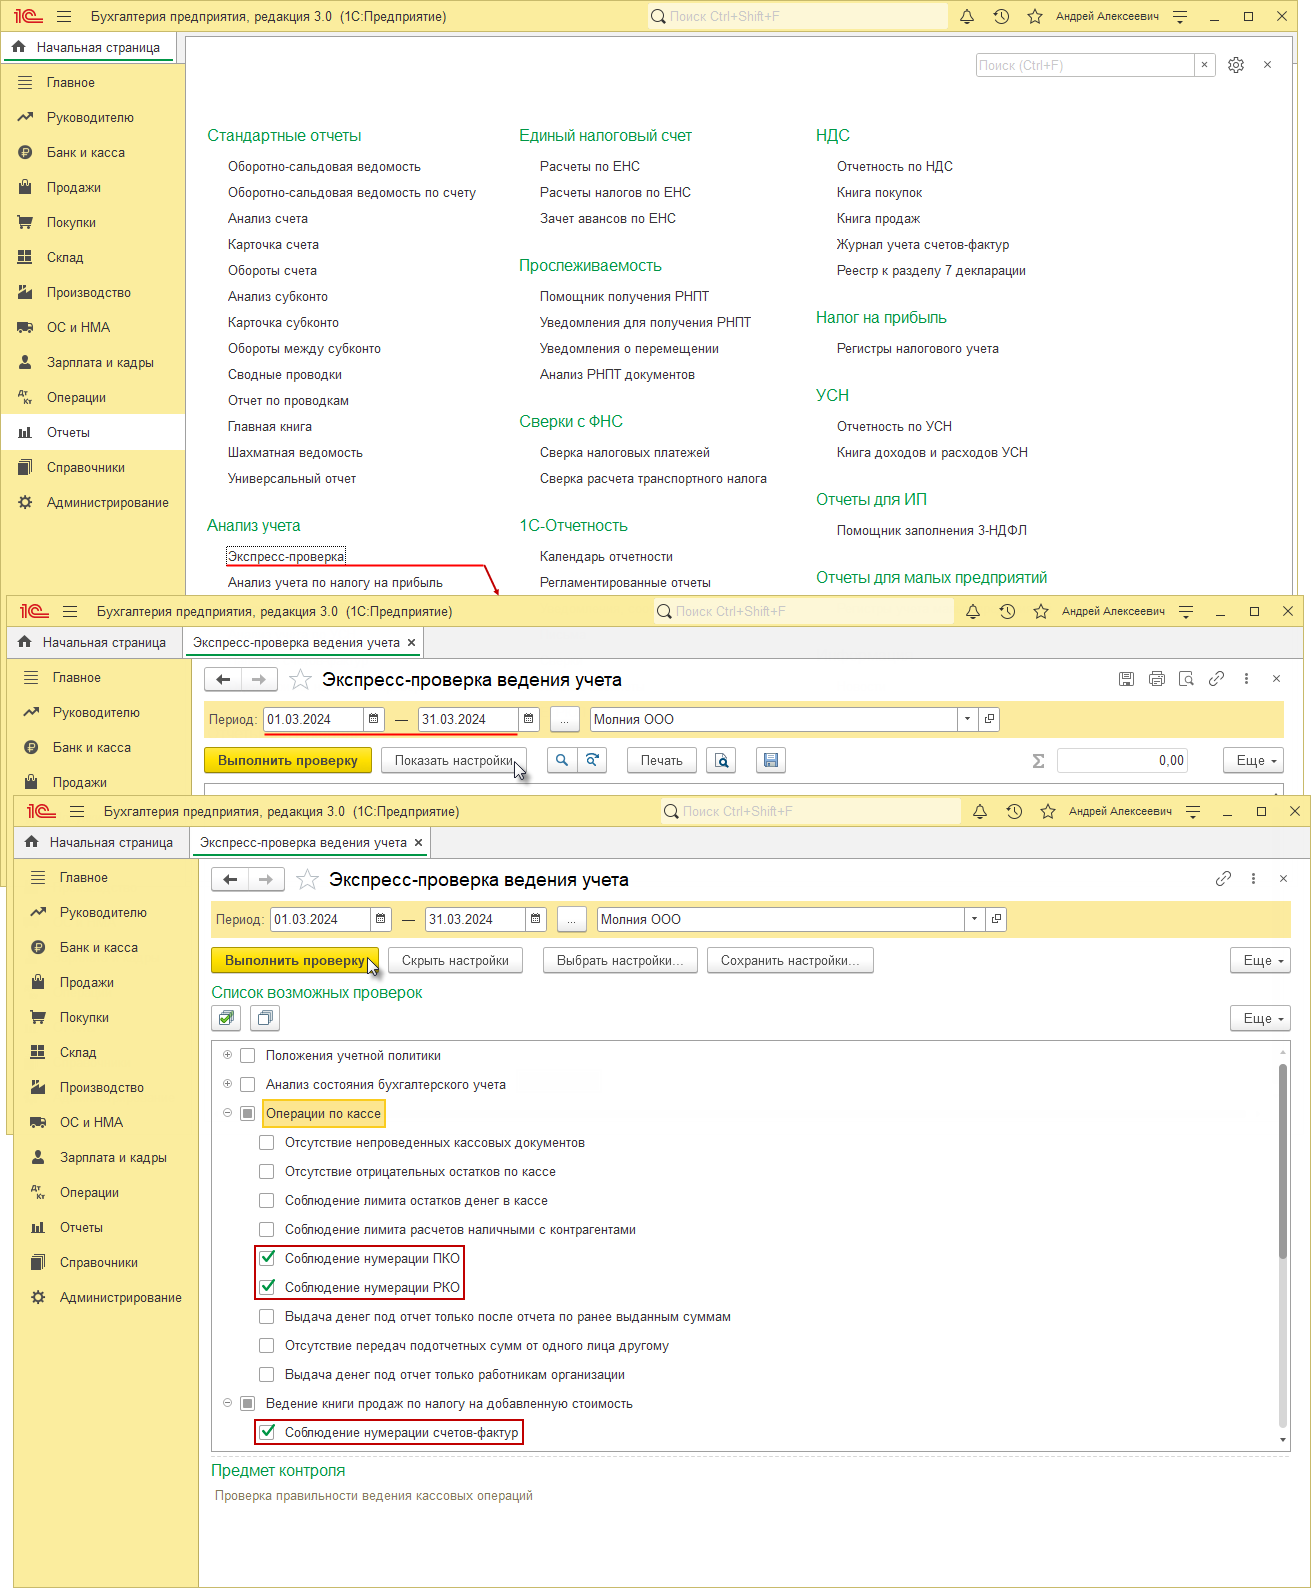The height and width of the screenshot is (1590, 1313).
Task: Uncheck all items icon above the checks list
Action: point(265,1018)
